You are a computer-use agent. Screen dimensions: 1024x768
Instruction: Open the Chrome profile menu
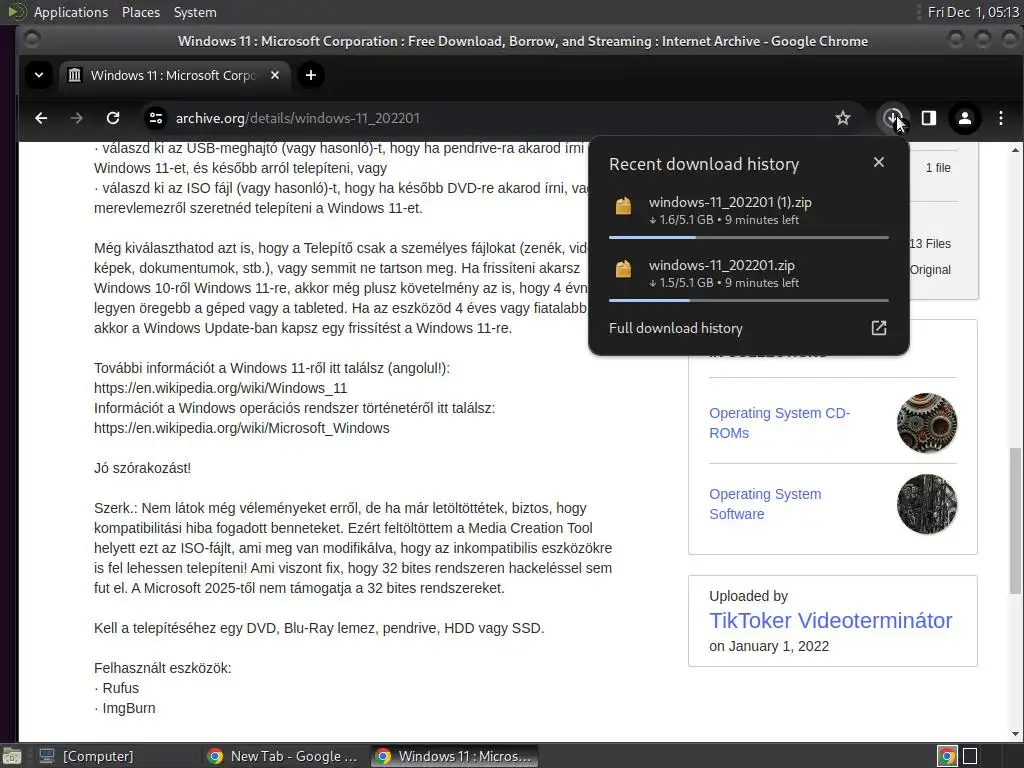965,118
